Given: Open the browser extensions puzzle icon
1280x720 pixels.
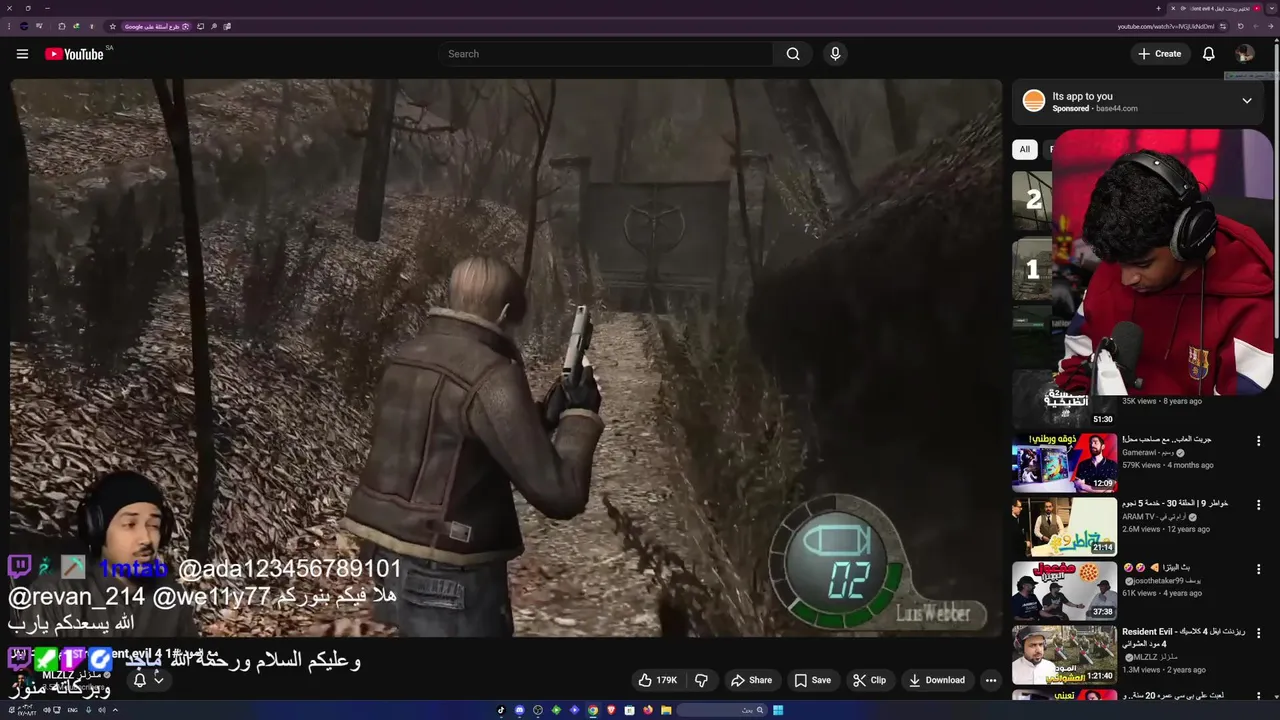Looking at the screenshot, I should tap(62, 26).
